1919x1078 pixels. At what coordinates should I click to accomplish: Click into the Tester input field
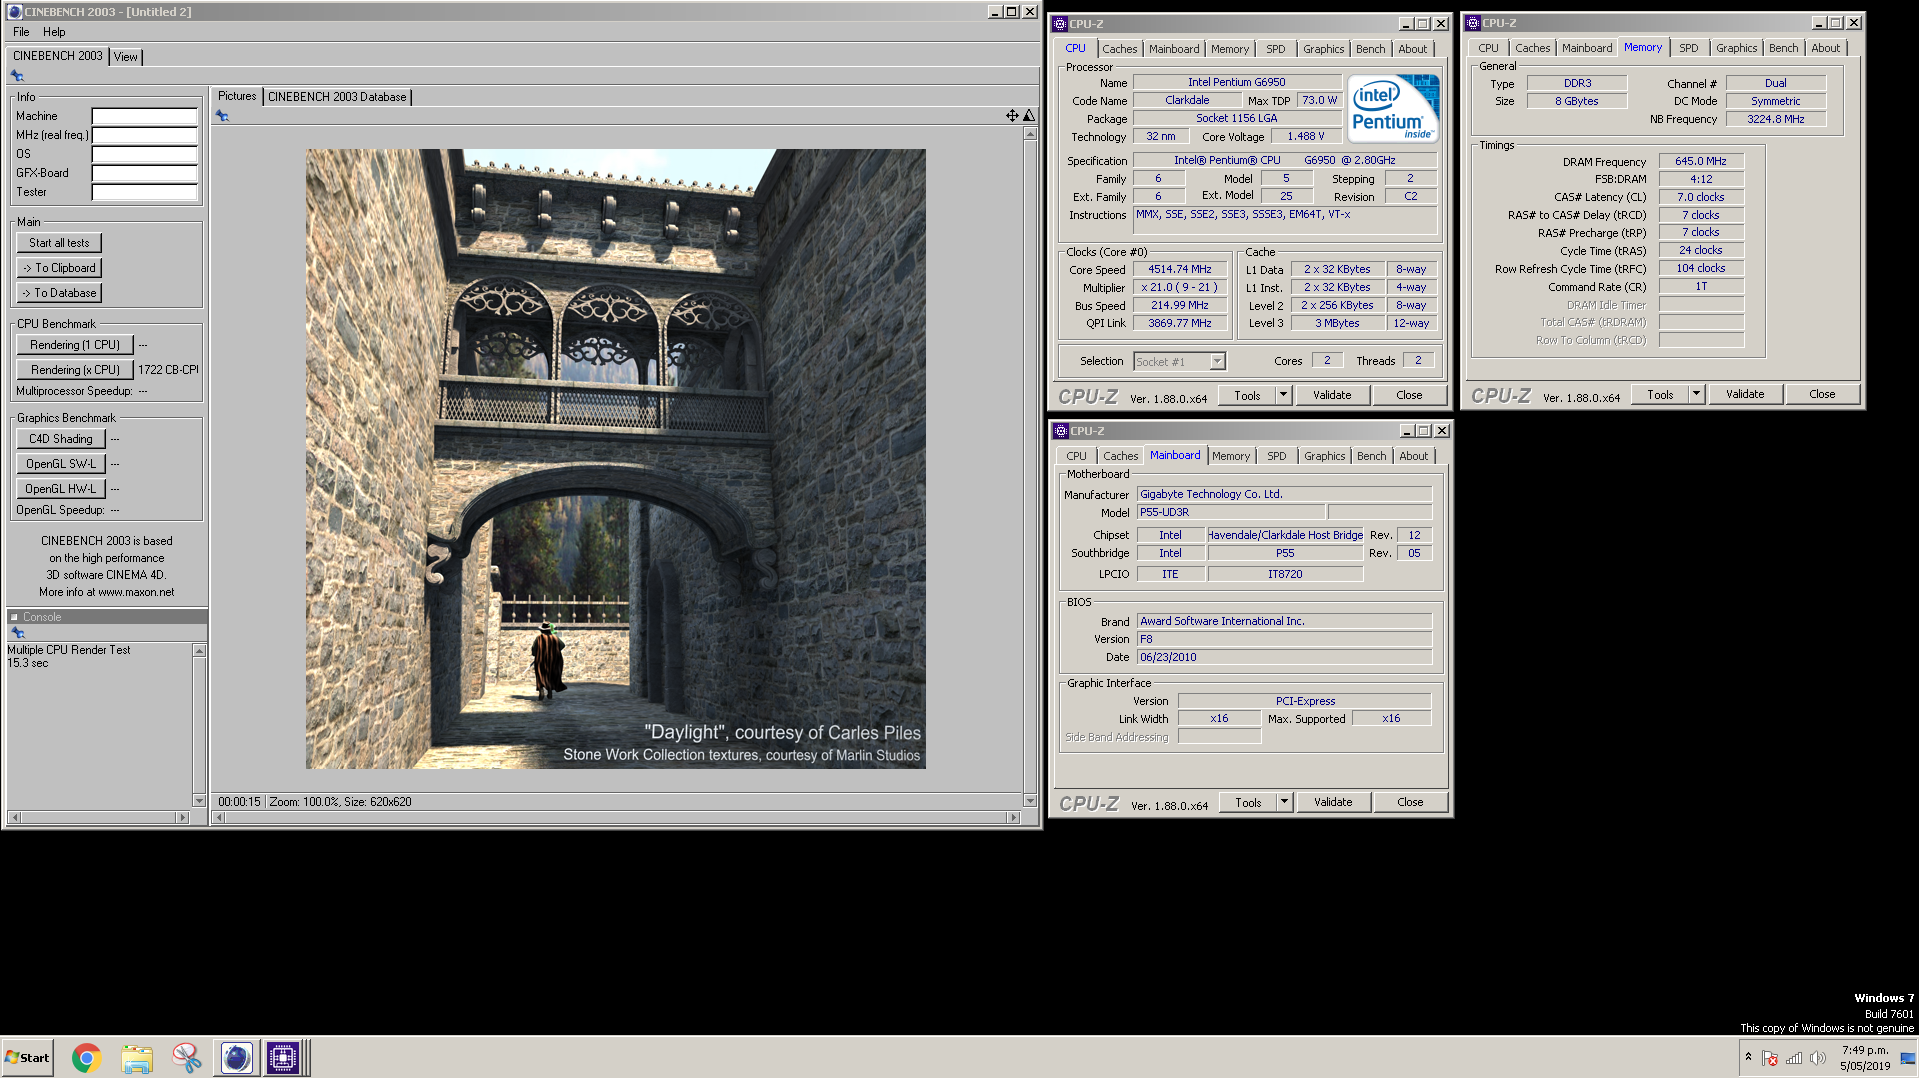[145, 192]
